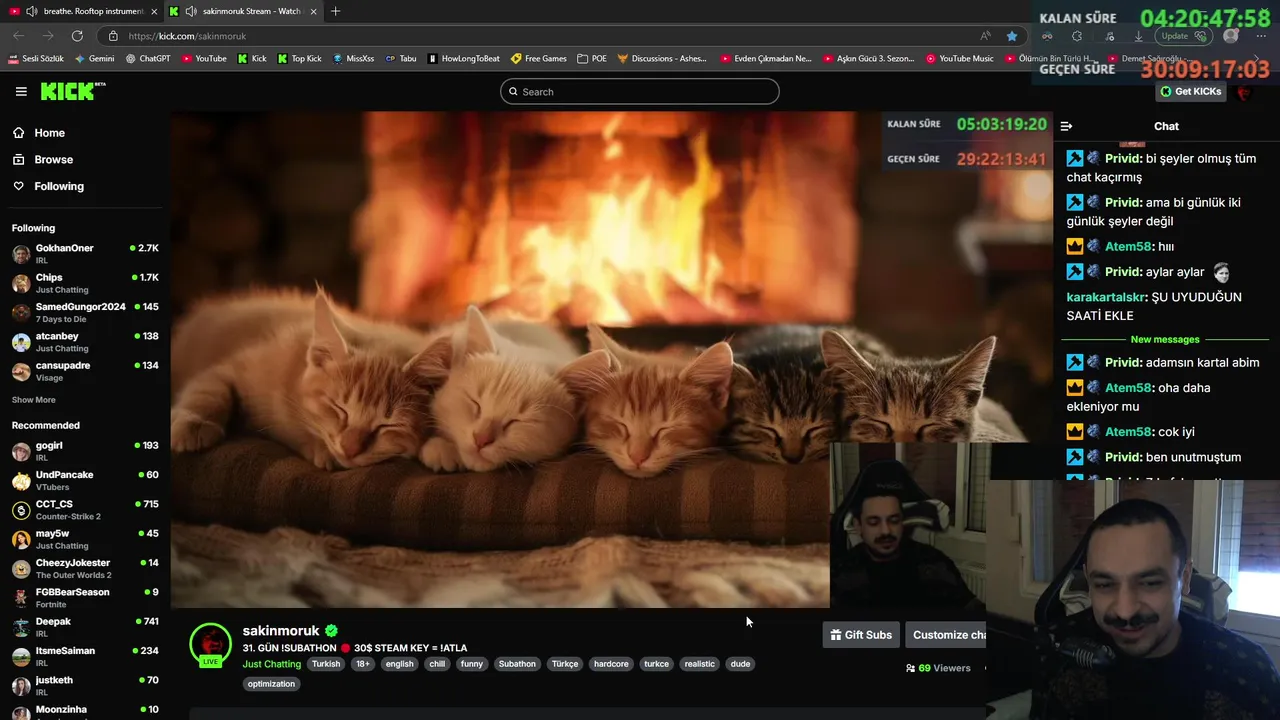Select the 18+ tag
The image size is (1280, 720).
point(363,664)
